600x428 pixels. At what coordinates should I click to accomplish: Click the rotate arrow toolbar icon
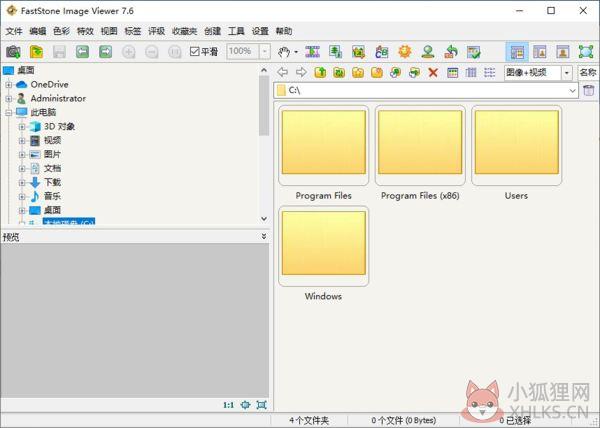451,52
